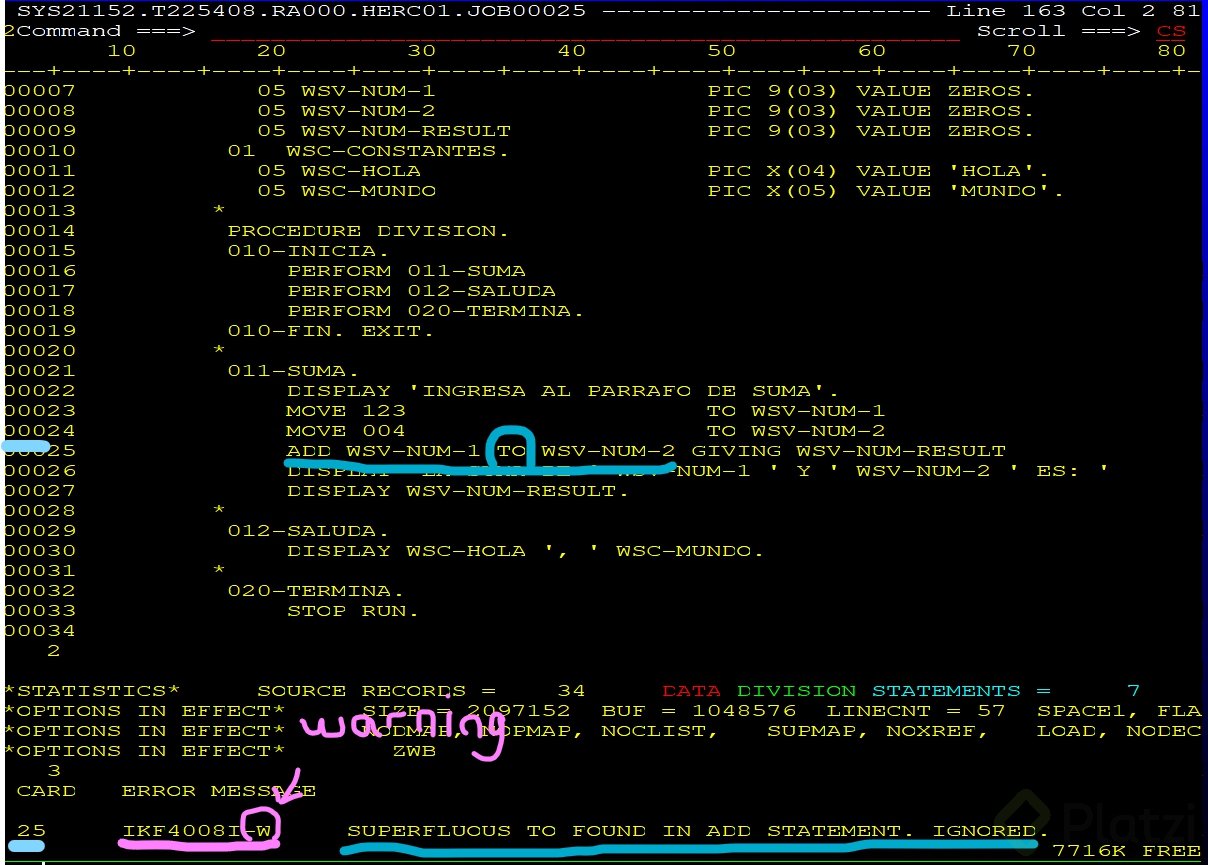Click the highlighted IKF4008I-W warning code

(197, 830)
